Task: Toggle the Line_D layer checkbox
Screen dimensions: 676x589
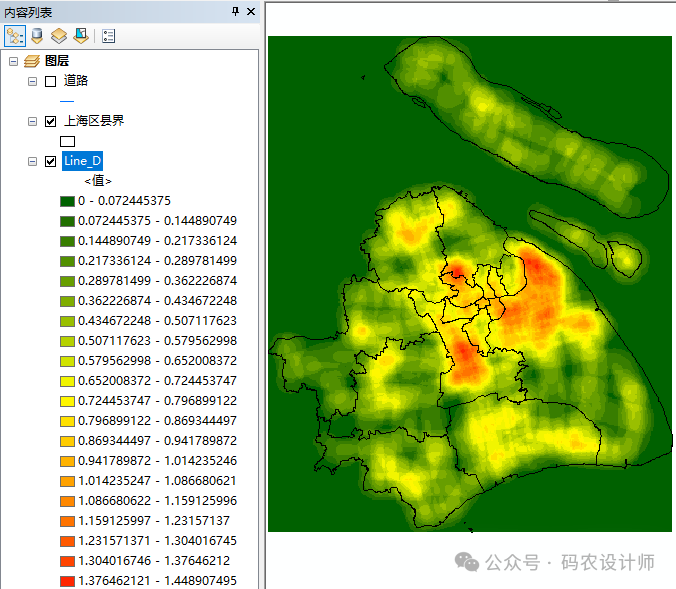Action: tap(50, 161)
